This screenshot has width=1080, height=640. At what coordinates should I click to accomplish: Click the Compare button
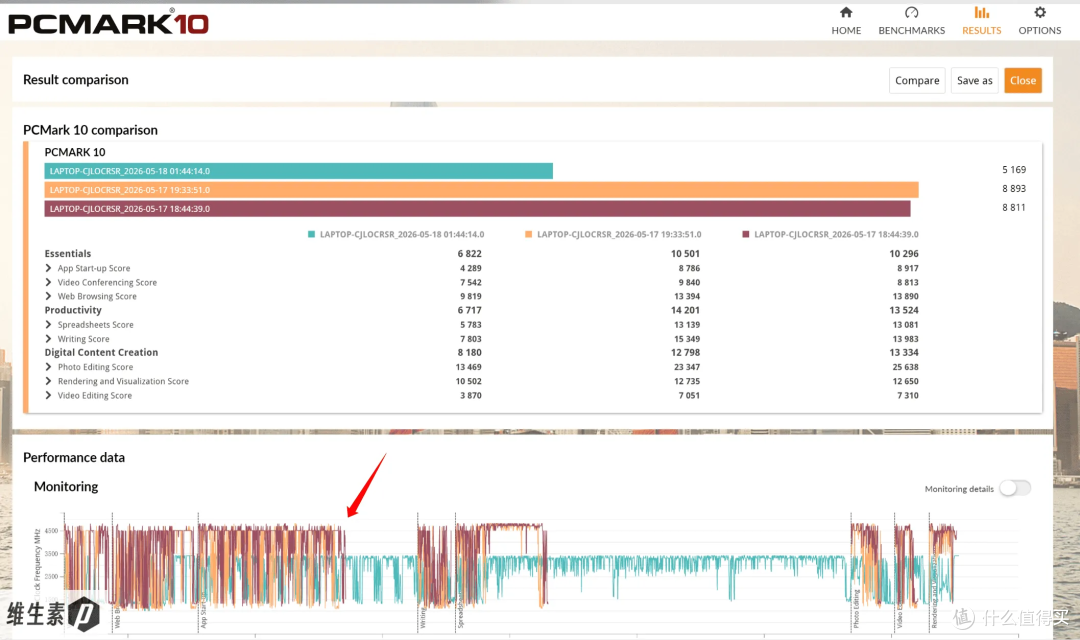[917, 81]
